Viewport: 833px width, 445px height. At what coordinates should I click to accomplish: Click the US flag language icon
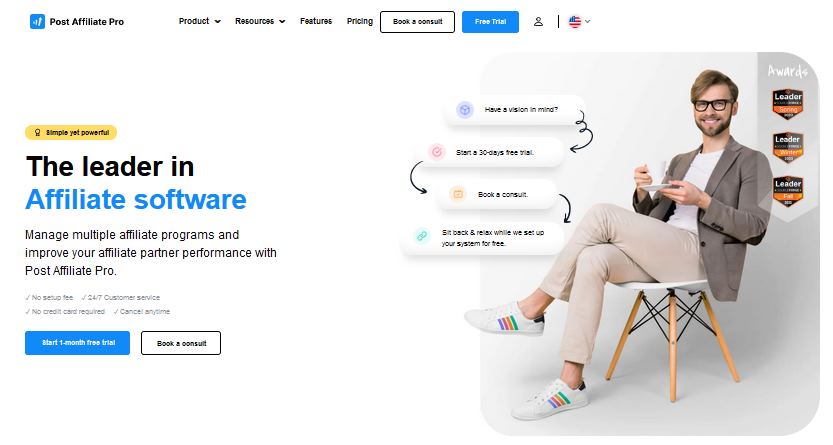click(x=575, y=22)
